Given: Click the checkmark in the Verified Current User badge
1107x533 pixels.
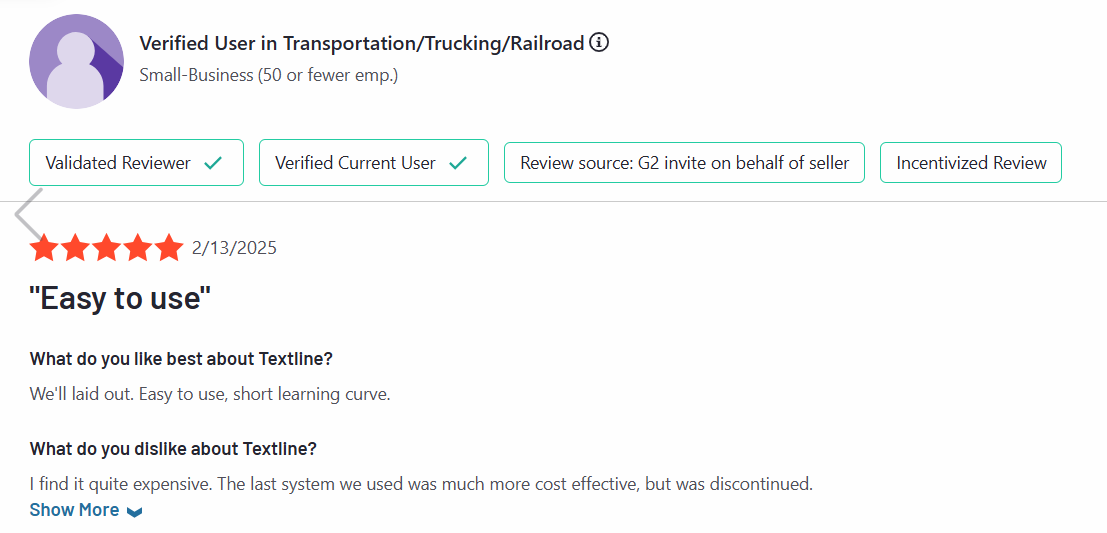Looking at the screenshot, I should 458,163.
